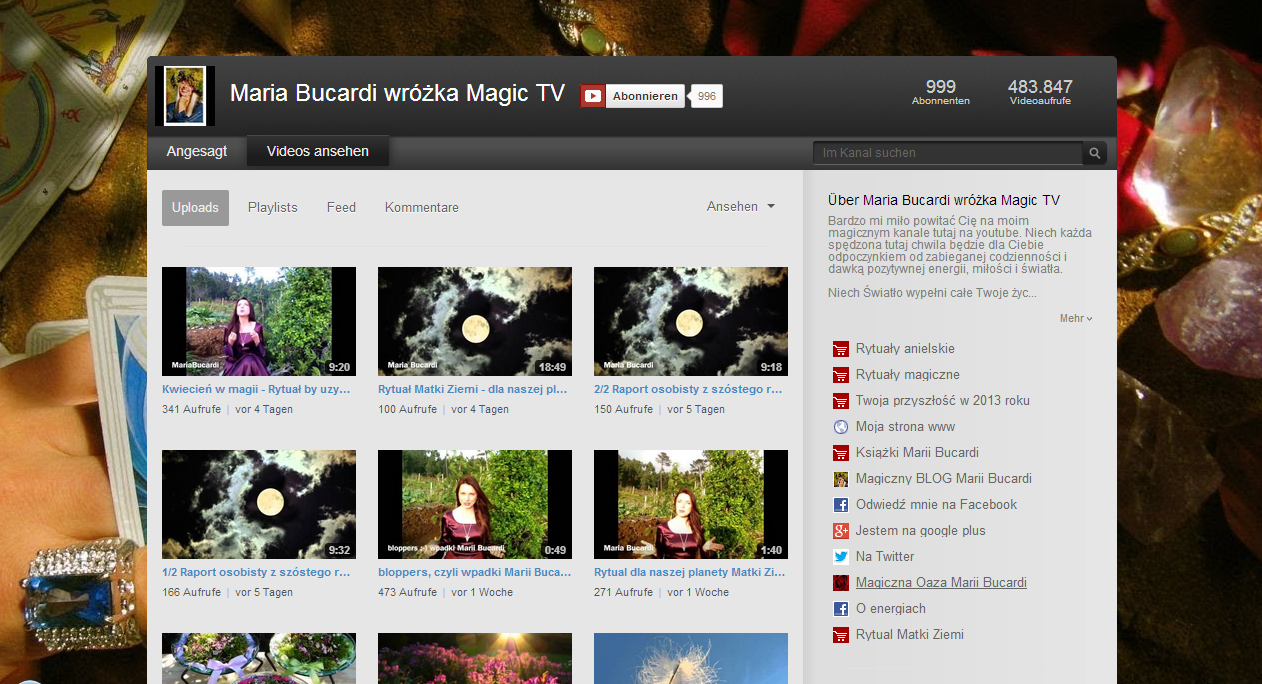Open Rytuały magiczne link
The width and height of the screenshot is (1262, 684).
(907, 375)
